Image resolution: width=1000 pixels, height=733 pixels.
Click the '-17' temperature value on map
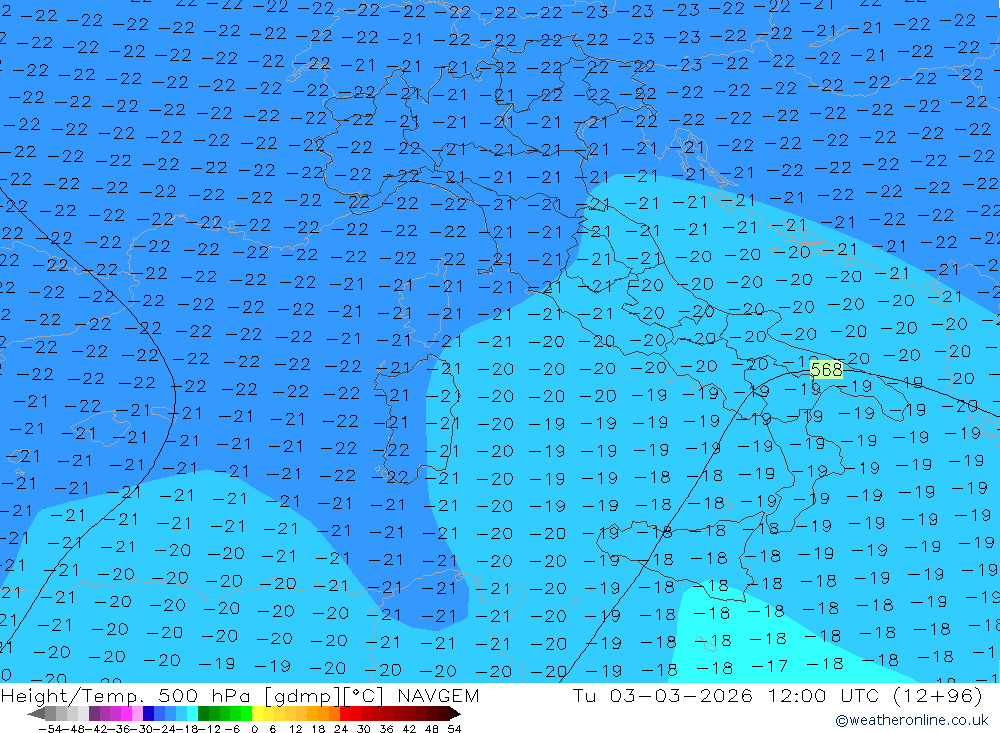click(769, 667)
